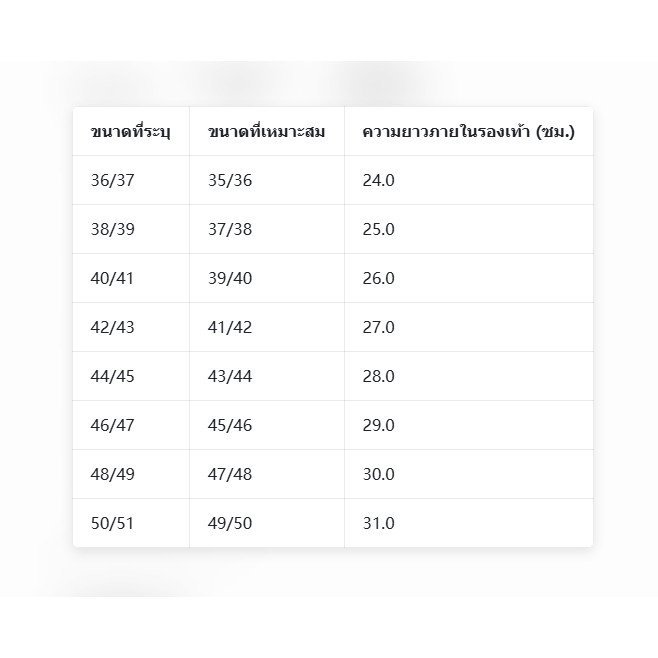The width and height of the screenshot is (658, 658).
Task: Select the 36/37 size cell
Action: point(131,180)
